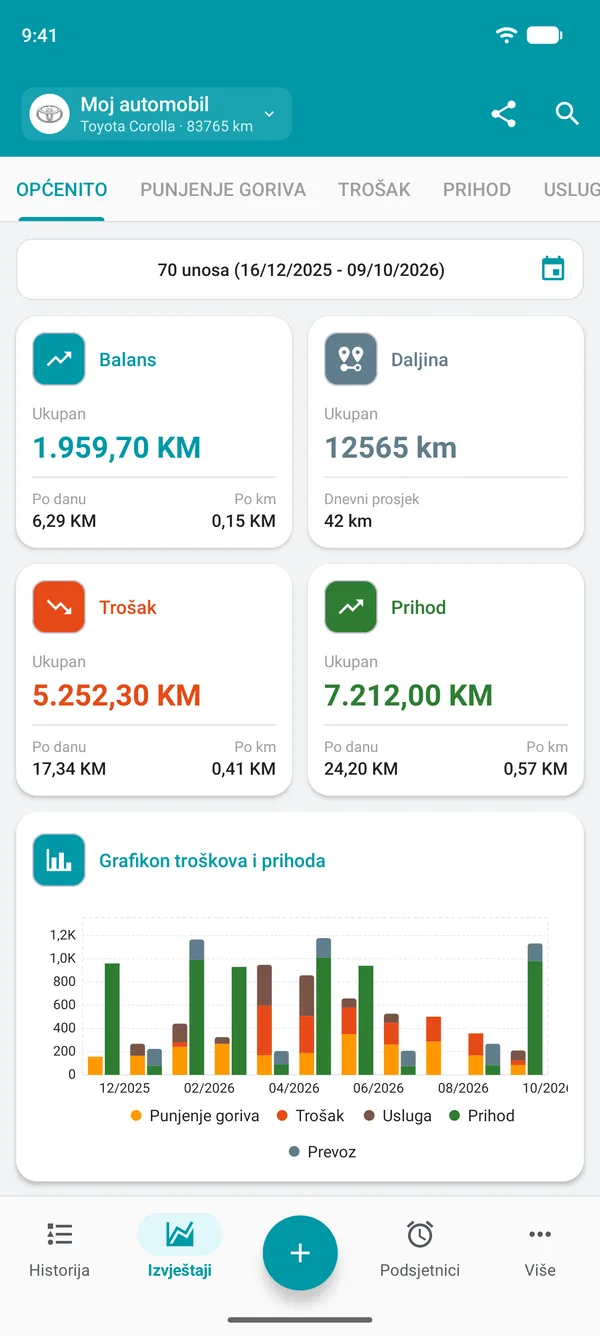The width and height of the screenshot is (600, 1336).
Task: Toggle Prevoz legend gray dot
Action: click(294, 1152)
